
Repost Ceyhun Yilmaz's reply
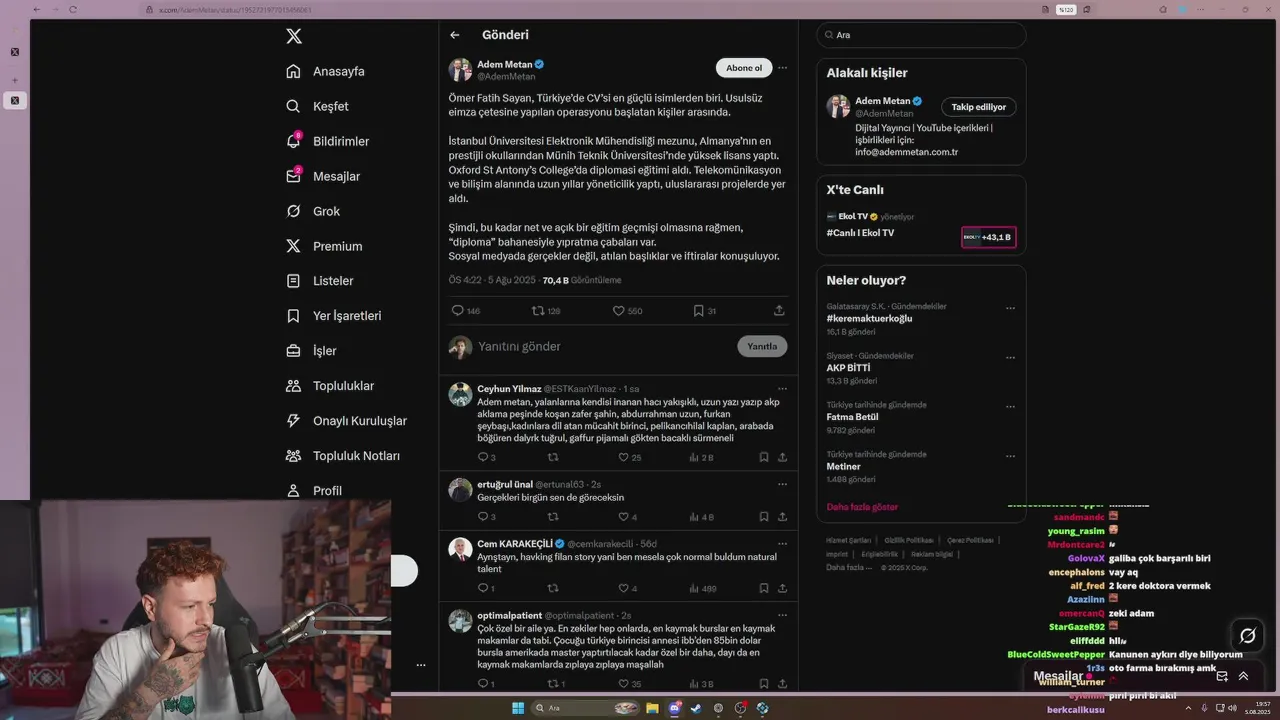click(553, 457)
